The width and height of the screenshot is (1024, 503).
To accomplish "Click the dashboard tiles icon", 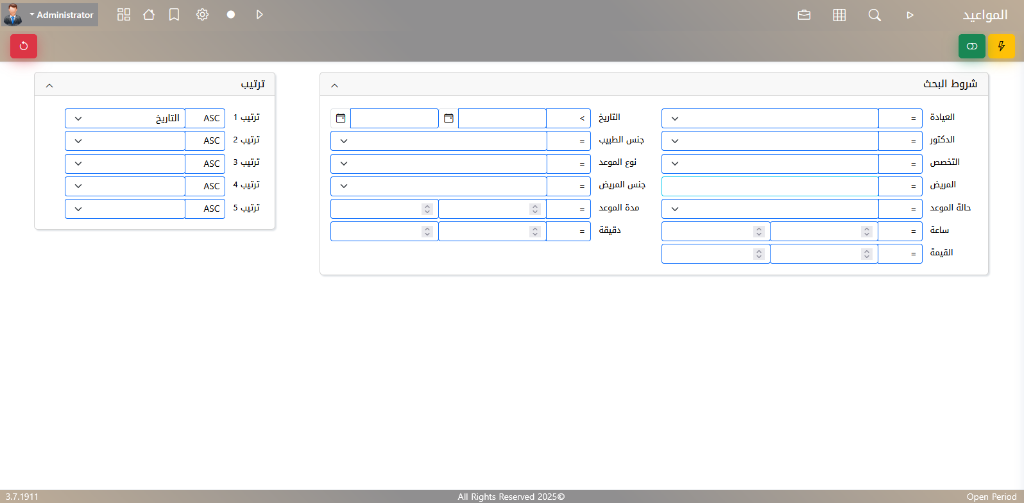I will (x=124, y=15).
